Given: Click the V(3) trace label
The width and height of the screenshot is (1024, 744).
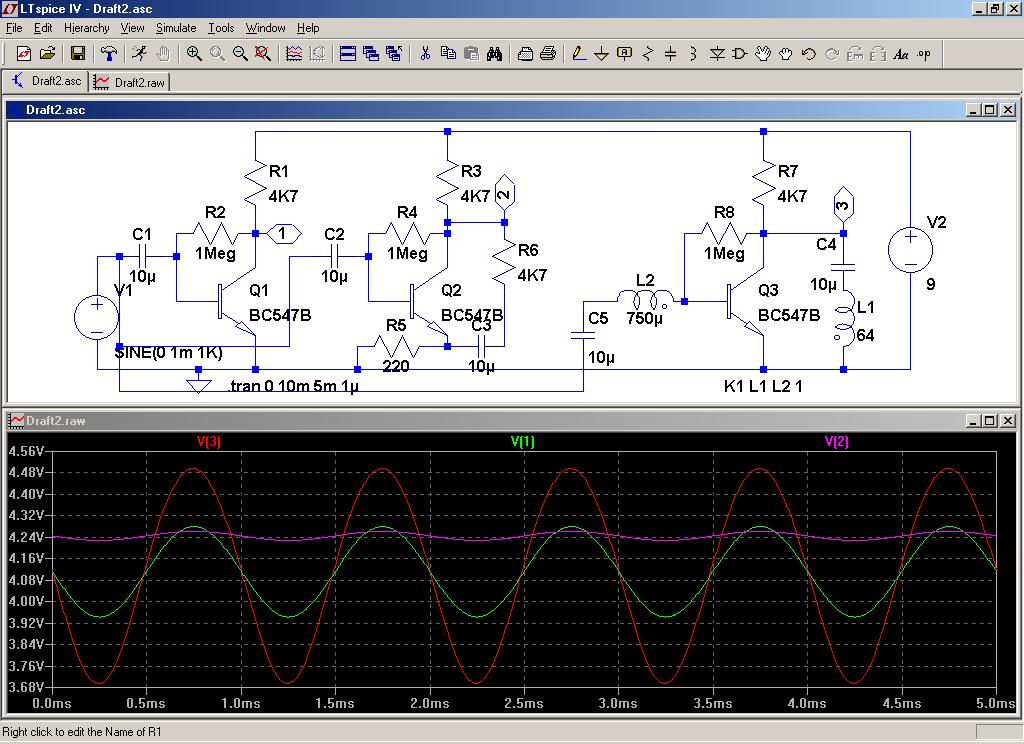Looking at the screenshot, I should click(208, 442).
